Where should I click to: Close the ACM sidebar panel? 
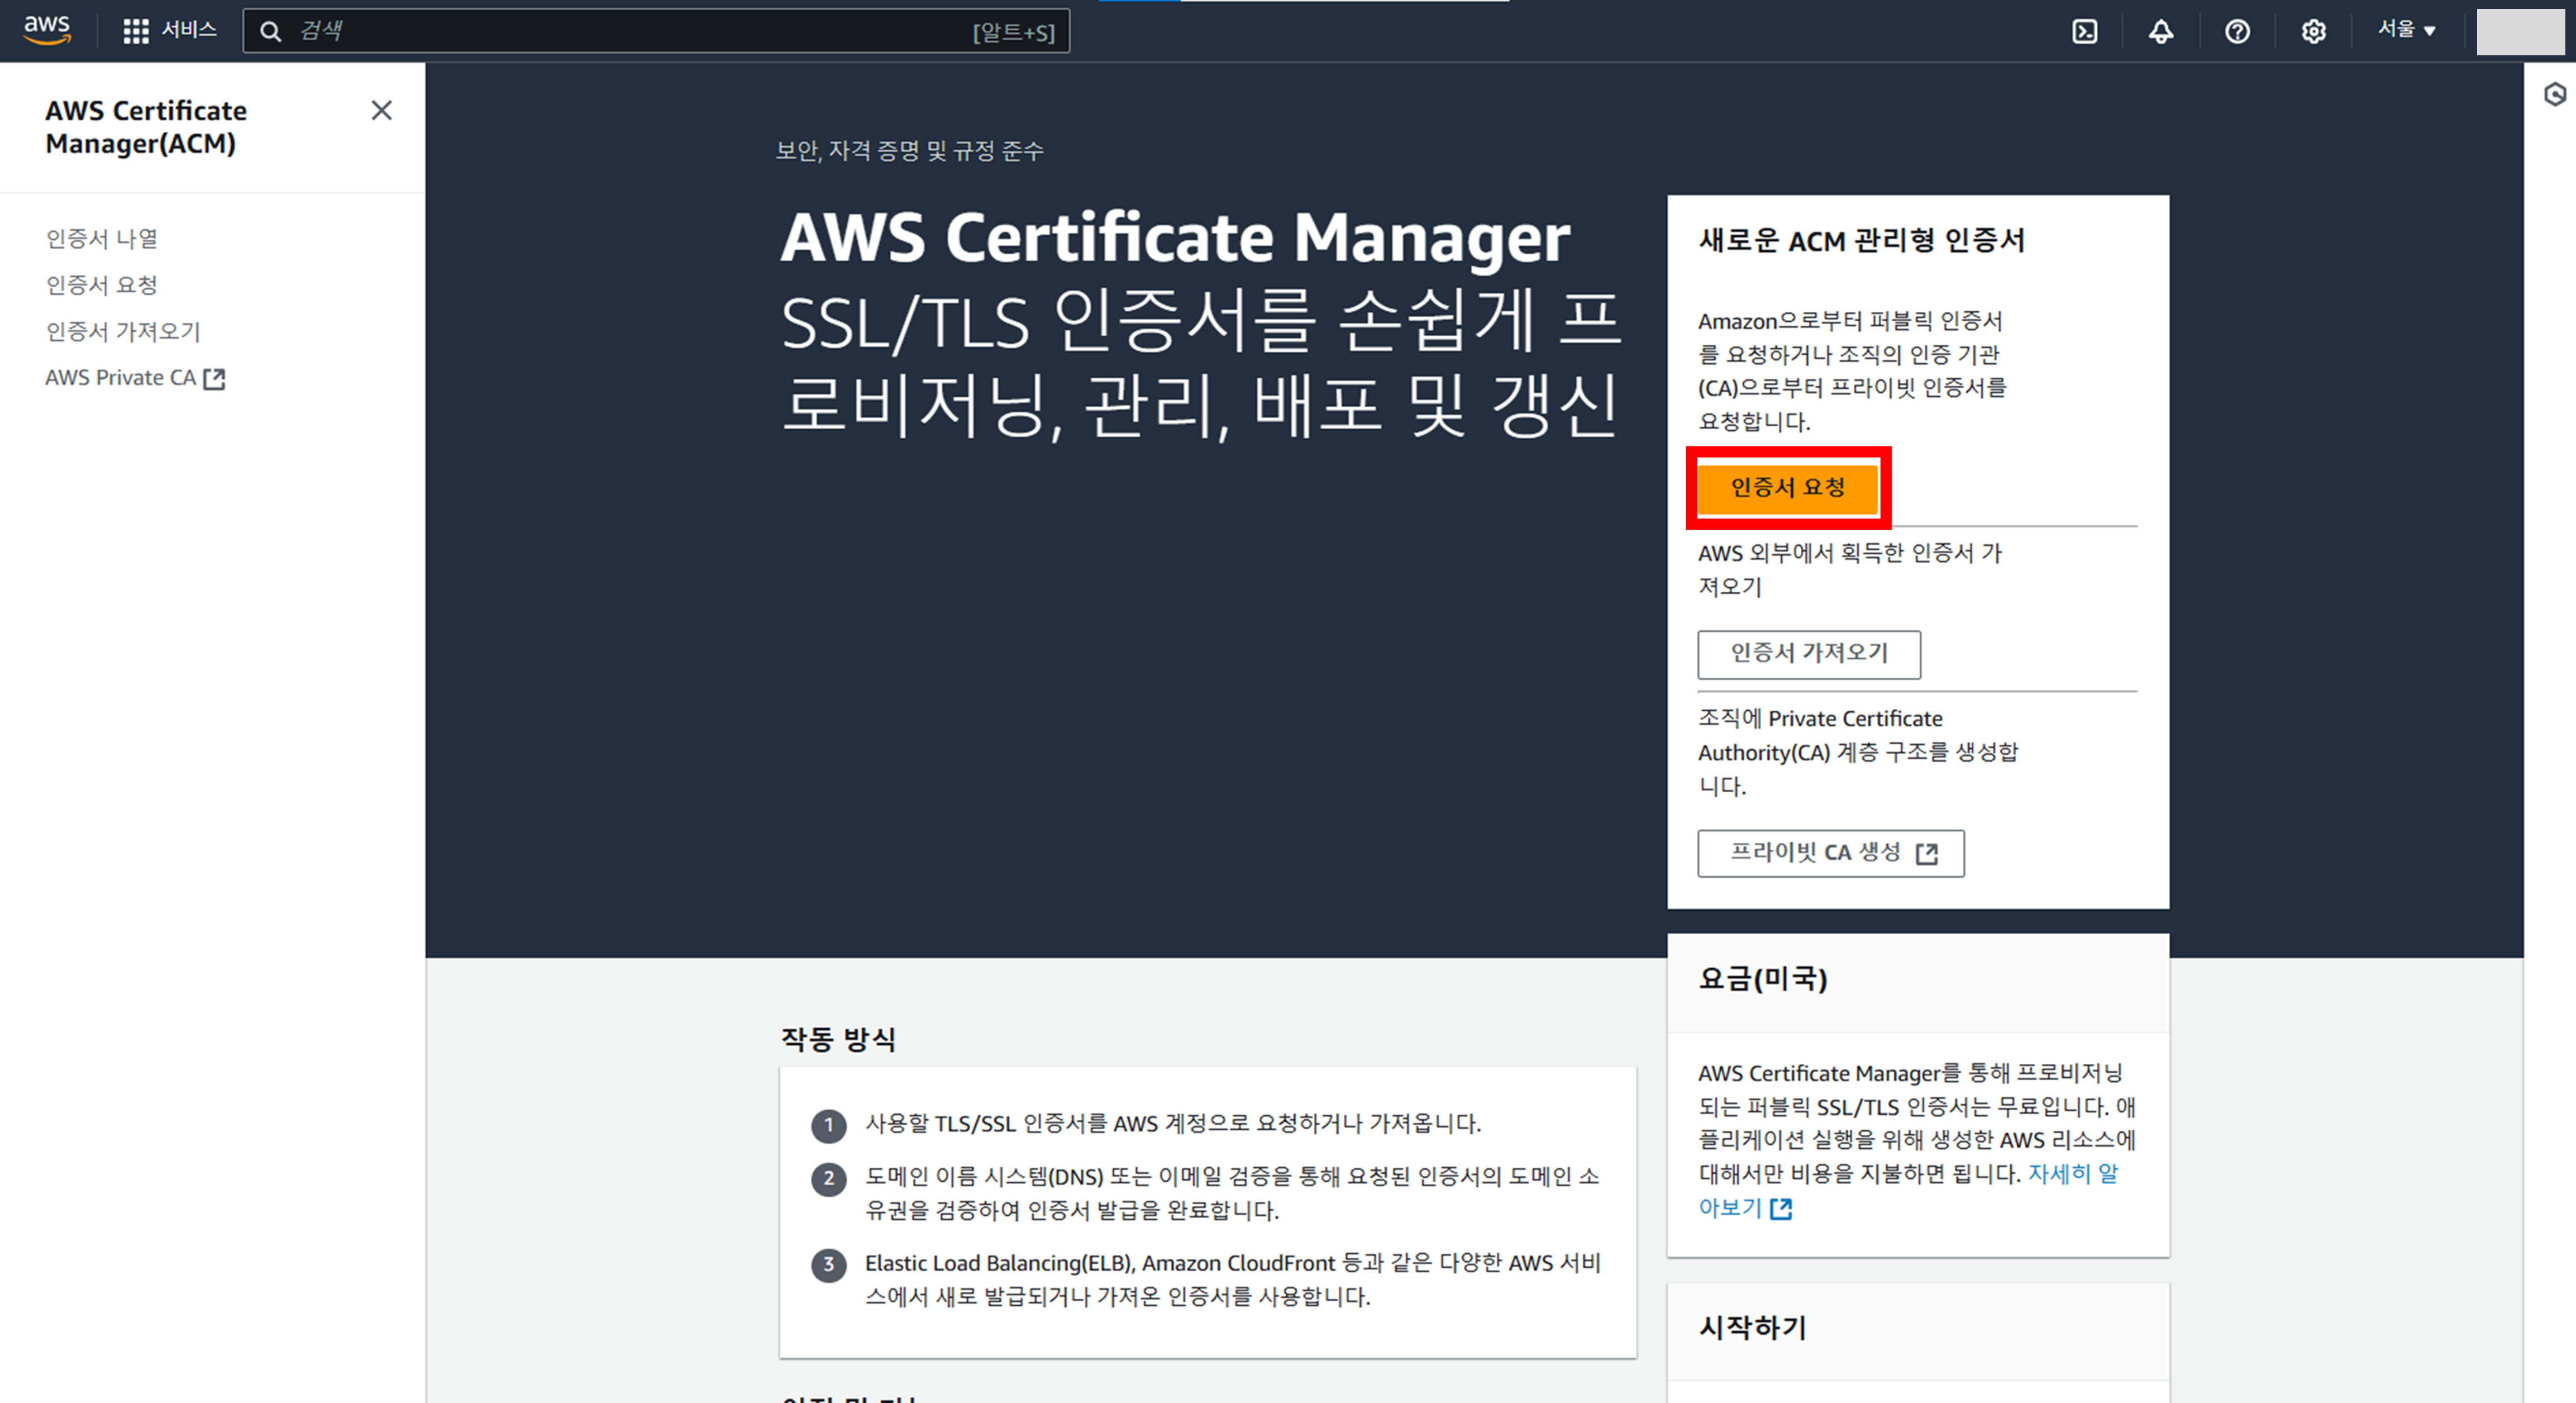pyautogui.click(x=381, y=110)
